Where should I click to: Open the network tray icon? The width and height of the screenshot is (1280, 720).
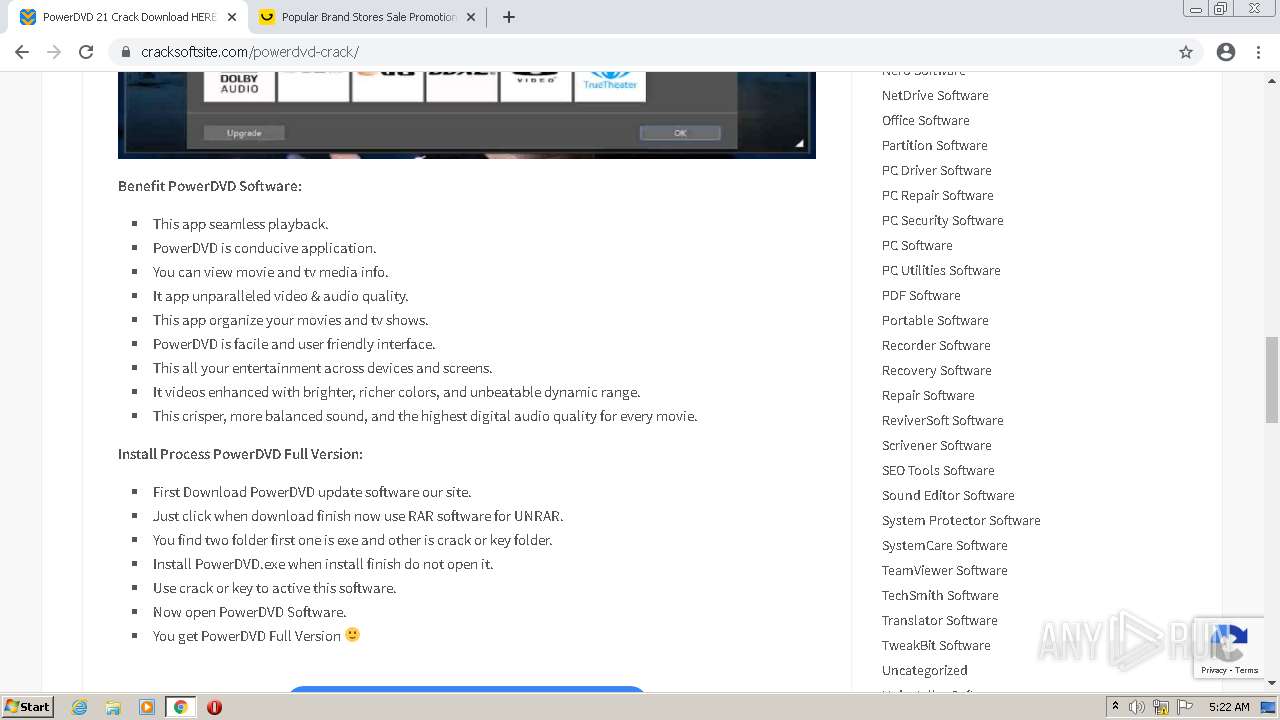click(x=1161, y=707)
